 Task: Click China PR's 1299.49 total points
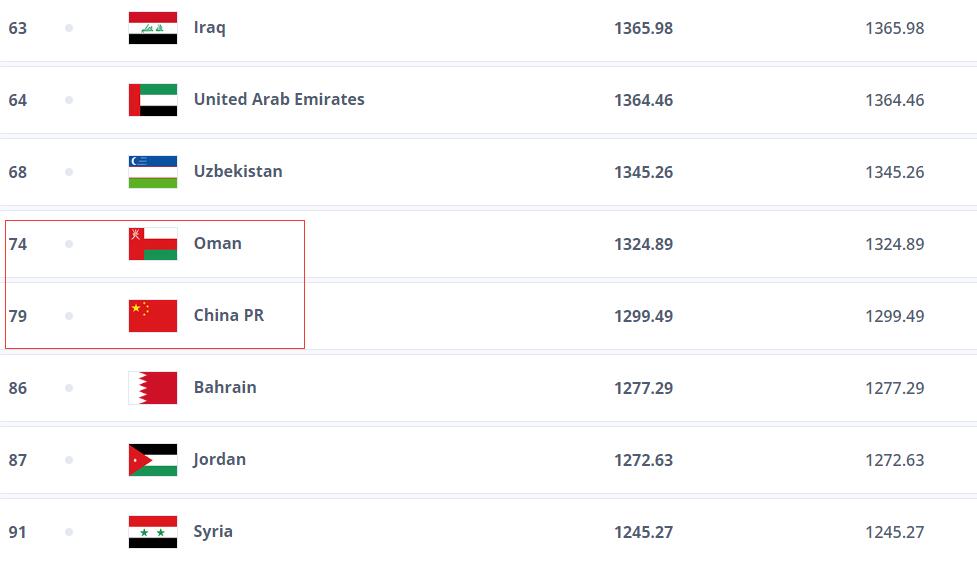click(x=643, y=316)
